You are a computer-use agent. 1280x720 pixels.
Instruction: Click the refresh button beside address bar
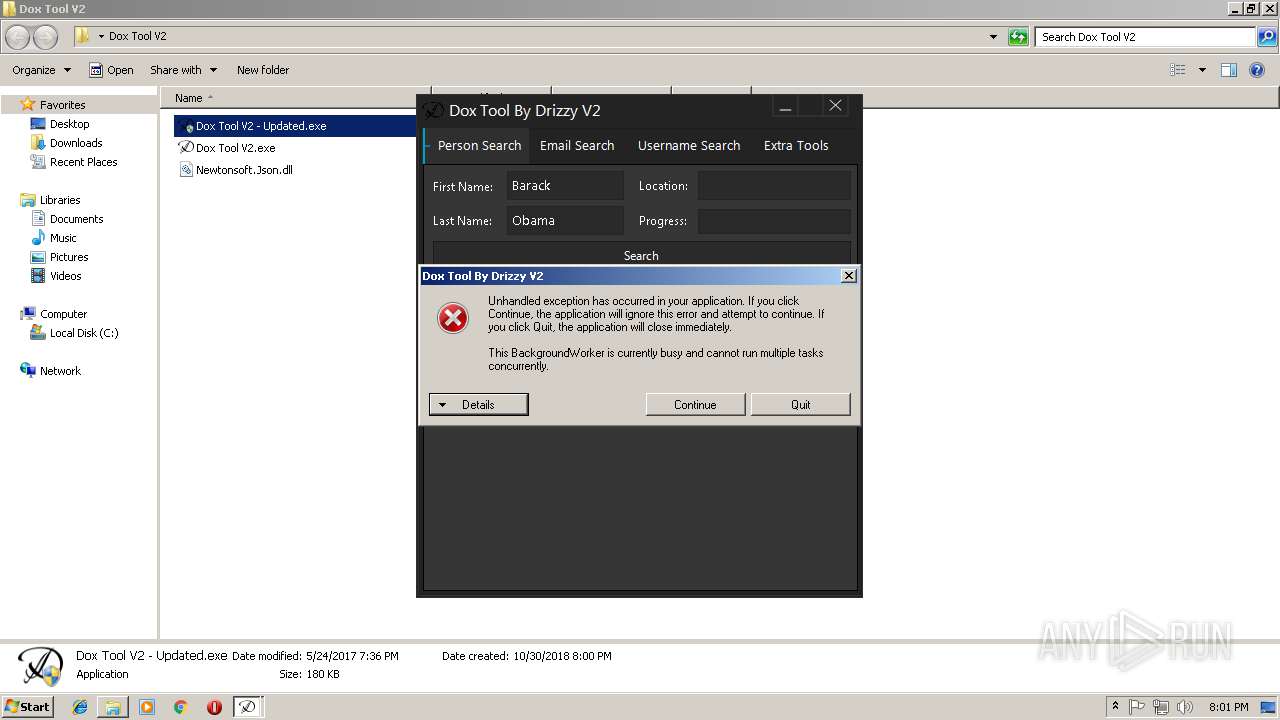1018,37
